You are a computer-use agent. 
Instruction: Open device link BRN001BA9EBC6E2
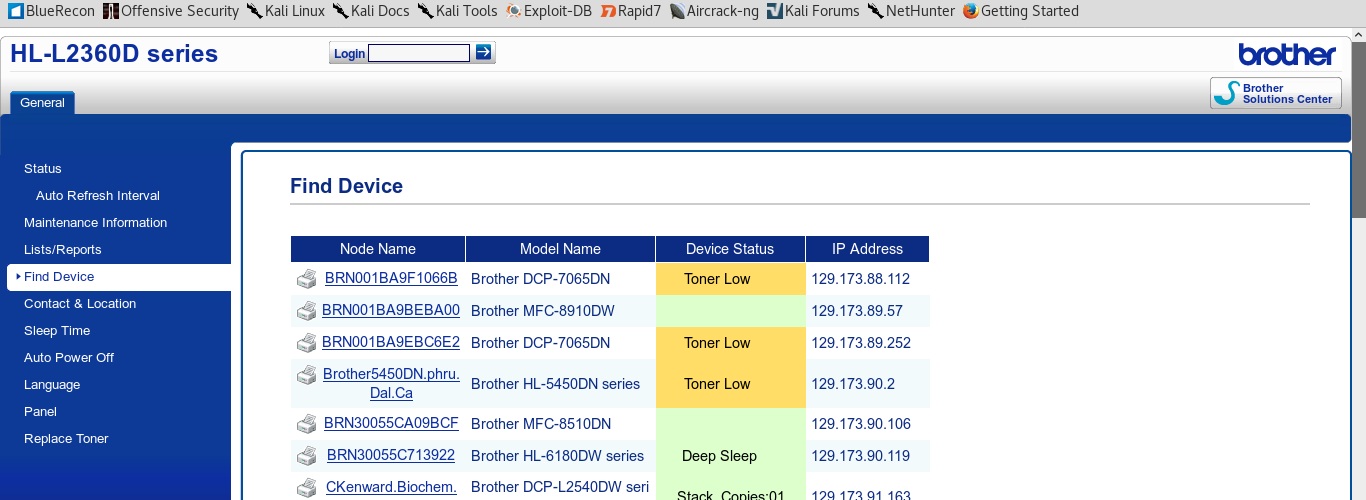pyautogui.click(x=391, y=342)
